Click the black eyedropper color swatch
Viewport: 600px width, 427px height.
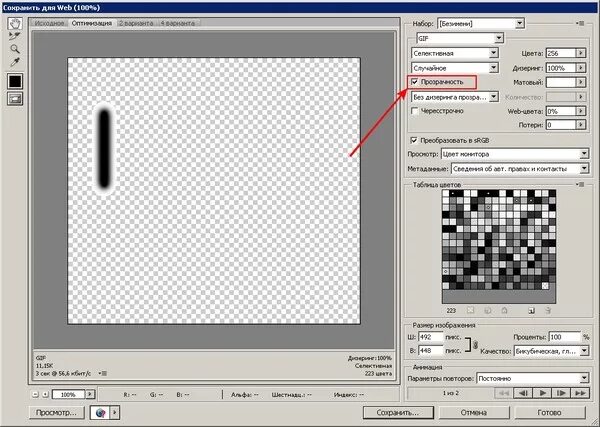point(15,81)
